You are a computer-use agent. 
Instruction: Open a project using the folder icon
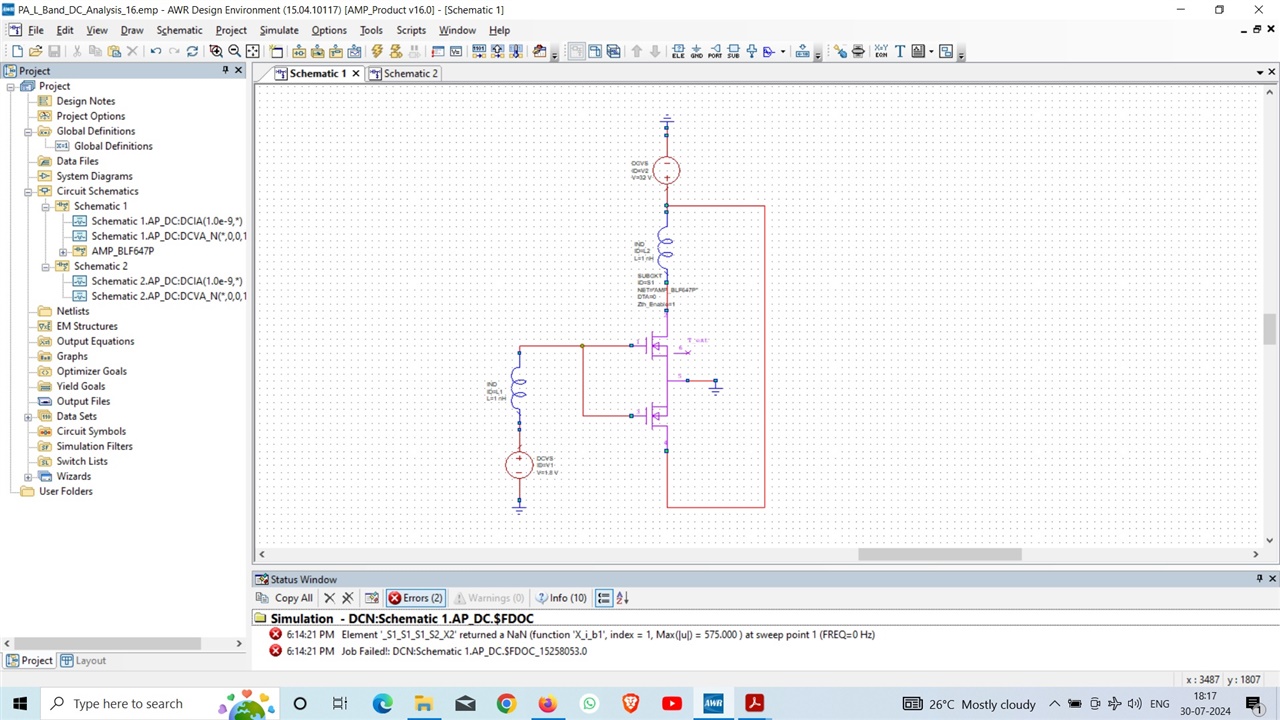pyautogui.click(x=35, y=51)
